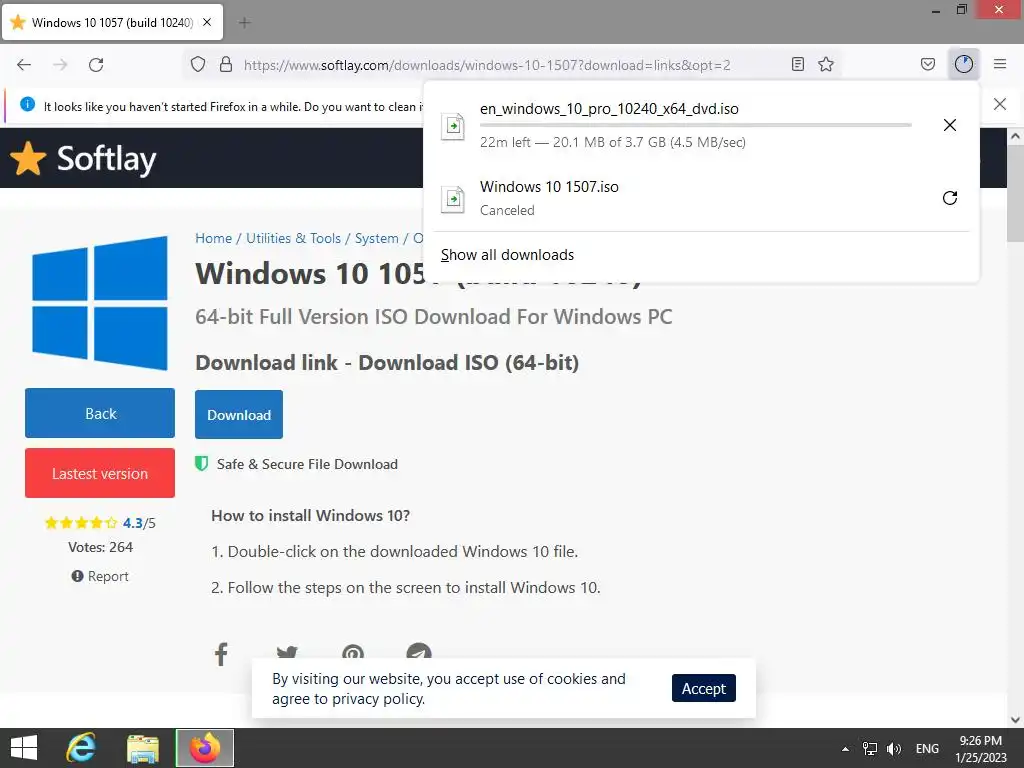Open the Firefox hamburger menu
Screen dimensions: 1024x768
(1000, 64)
